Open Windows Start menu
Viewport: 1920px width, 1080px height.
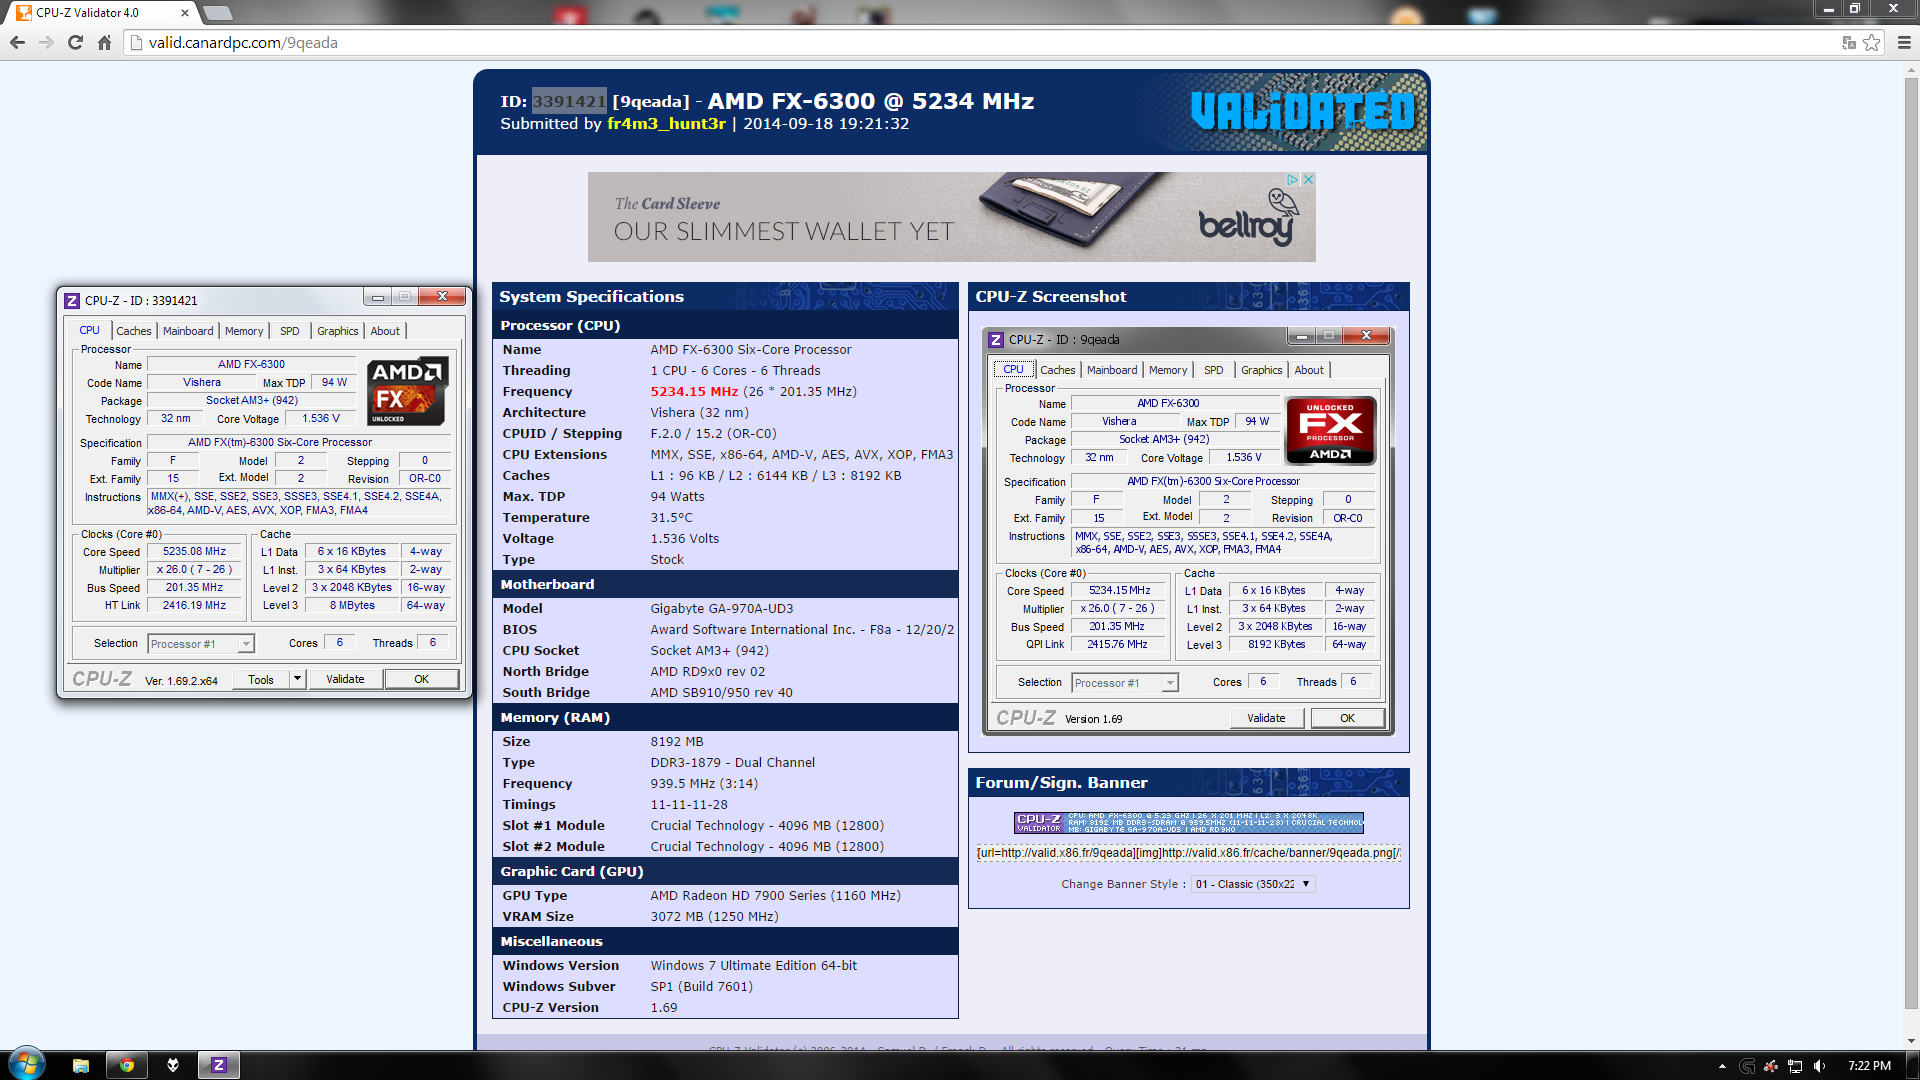(27, 1064)
